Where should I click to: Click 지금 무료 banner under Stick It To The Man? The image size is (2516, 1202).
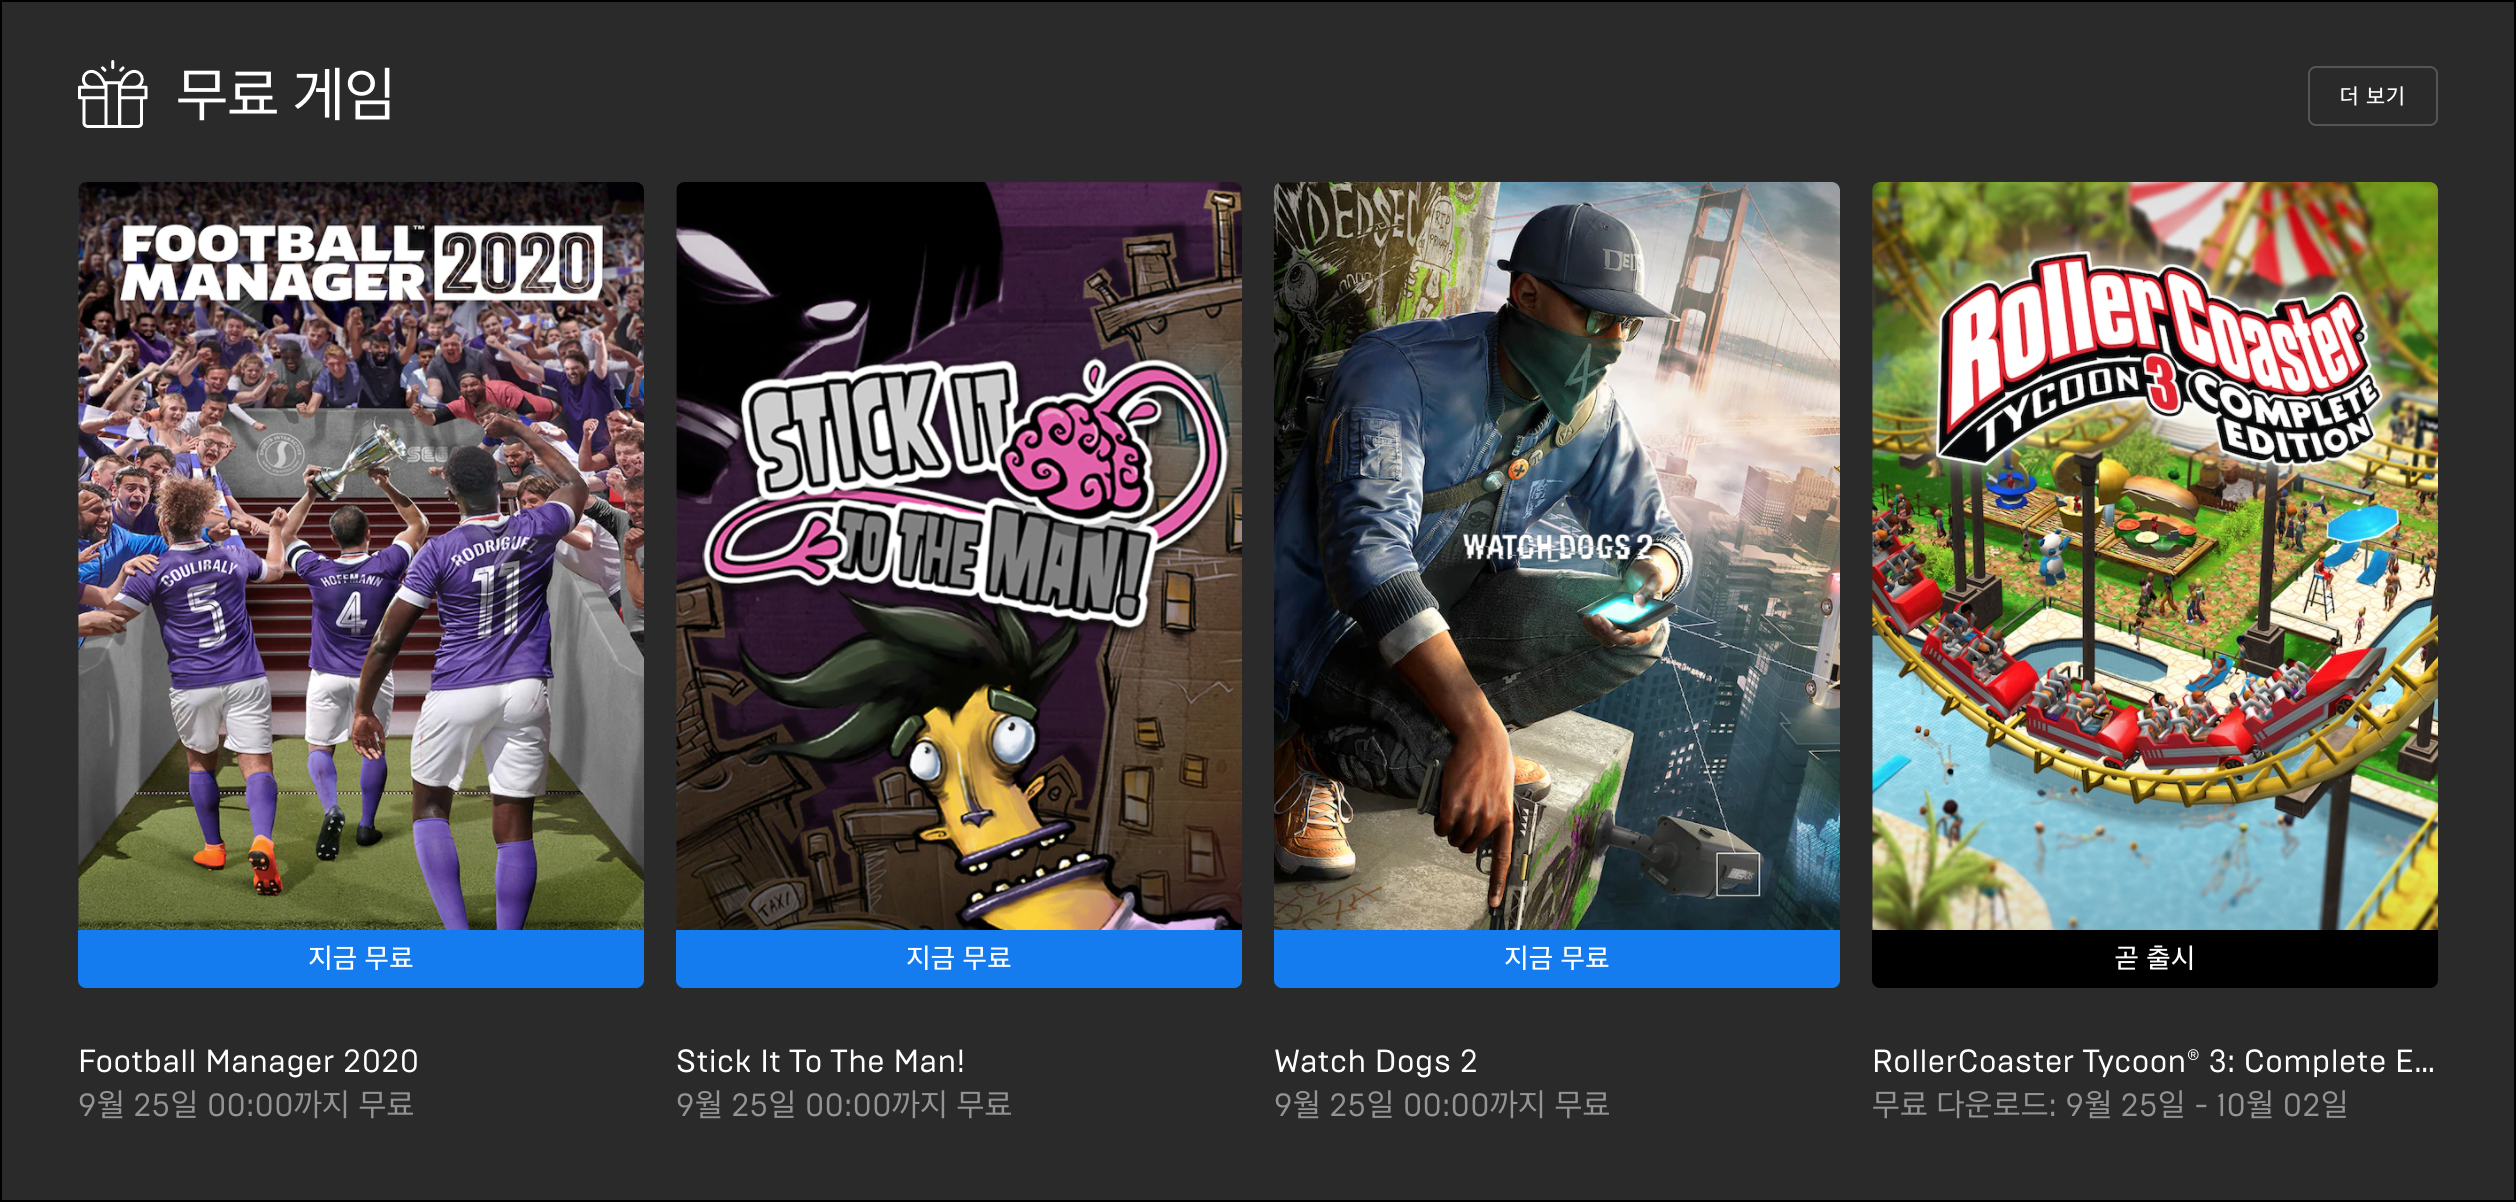click(x=959, y=958)
